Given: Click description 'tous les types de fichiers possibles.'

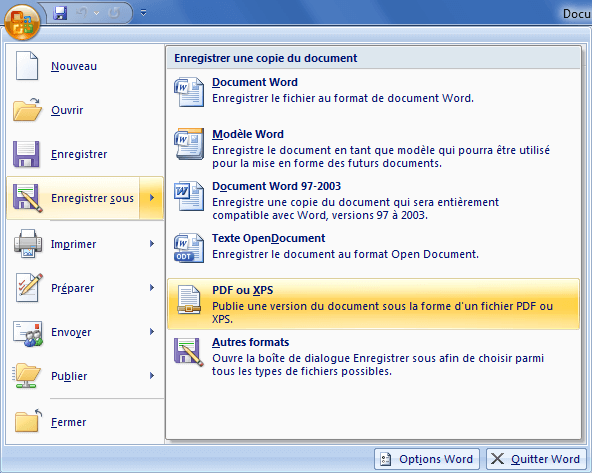Looking at the screenshot, I should tap(302, 371).
